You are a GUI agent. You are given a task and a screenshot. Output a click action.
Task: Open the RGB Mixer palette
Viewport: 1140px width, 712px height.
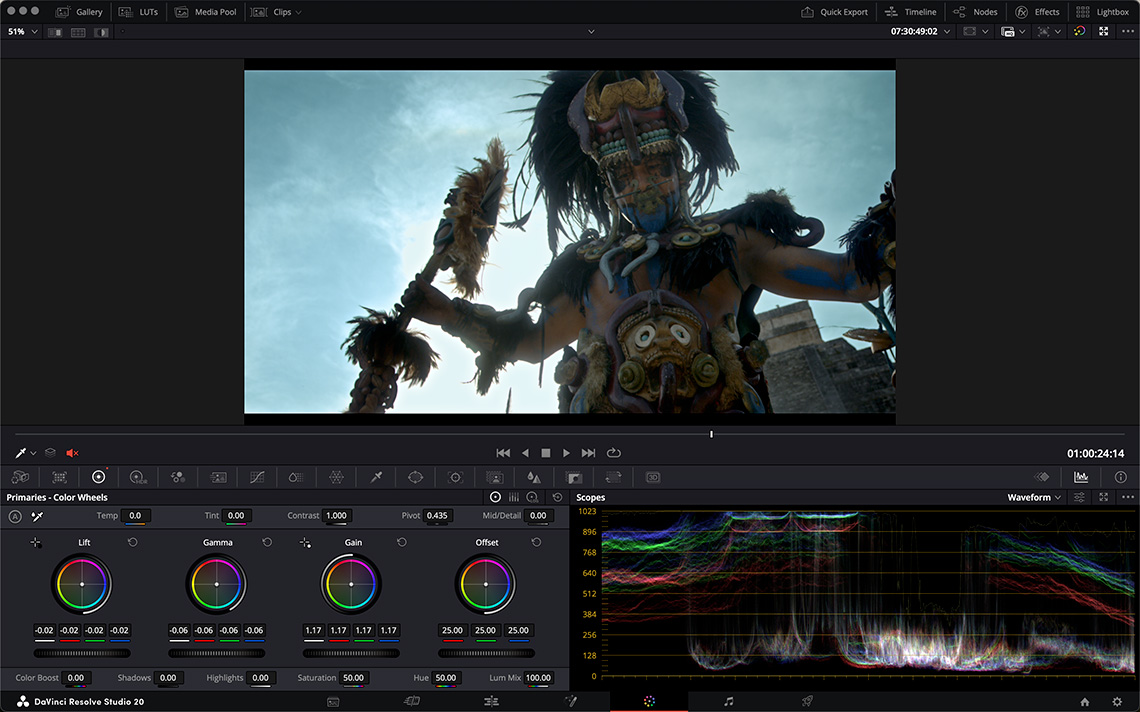[178, 478]
